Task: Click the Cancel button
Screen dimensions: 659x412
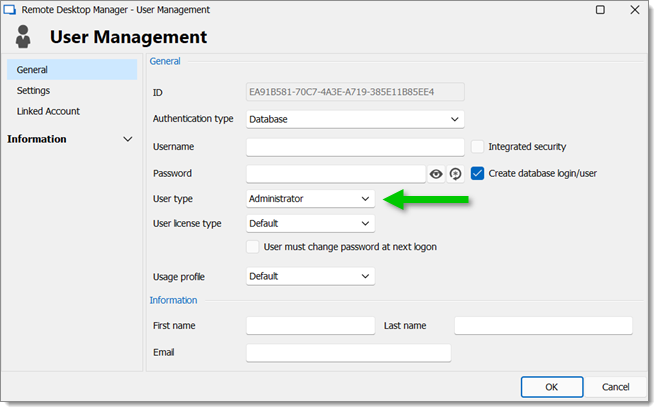Action: (x=615, y=387)
